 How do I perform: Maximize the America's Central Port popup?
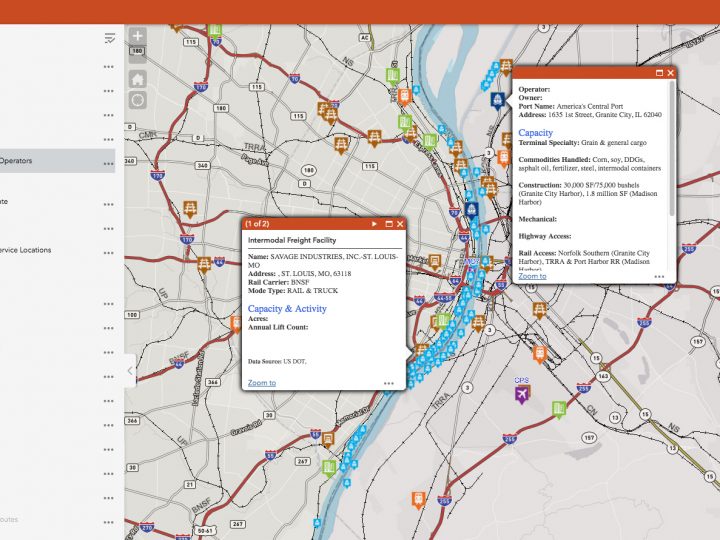click(660, 73)
